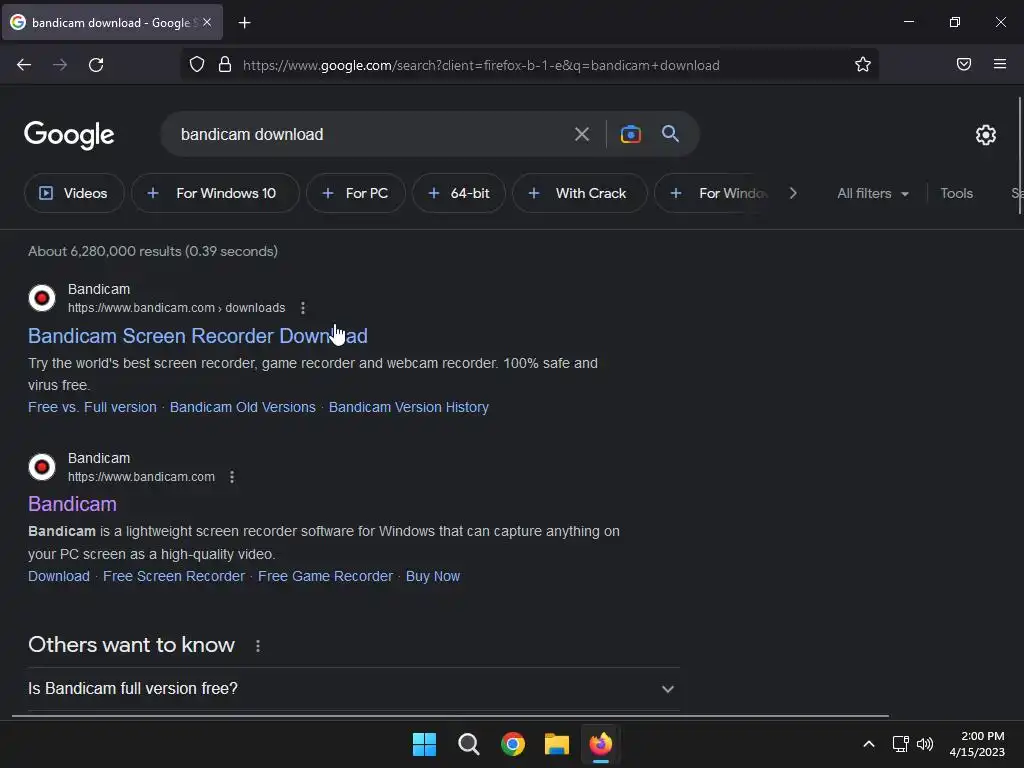This screenshot has height=768, width=1024.
Task: Show hidden system tray icons
Action: click(x=869, y=744)
